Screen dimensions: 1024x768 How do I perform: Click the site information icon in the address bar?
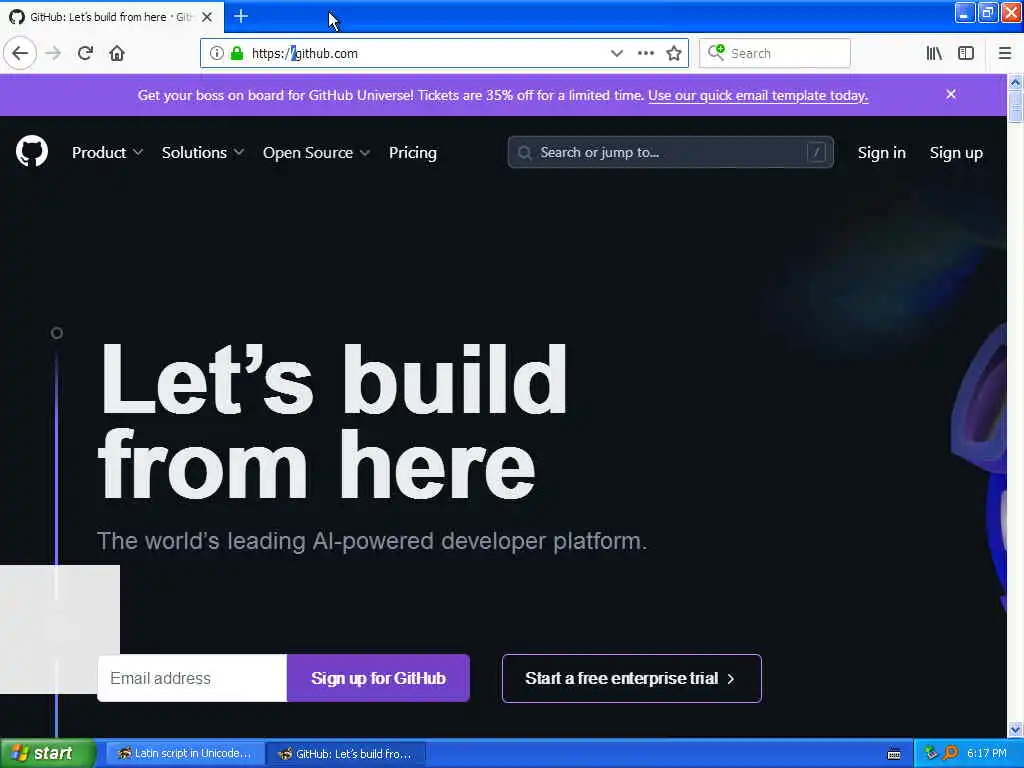[x=217, y=54]
